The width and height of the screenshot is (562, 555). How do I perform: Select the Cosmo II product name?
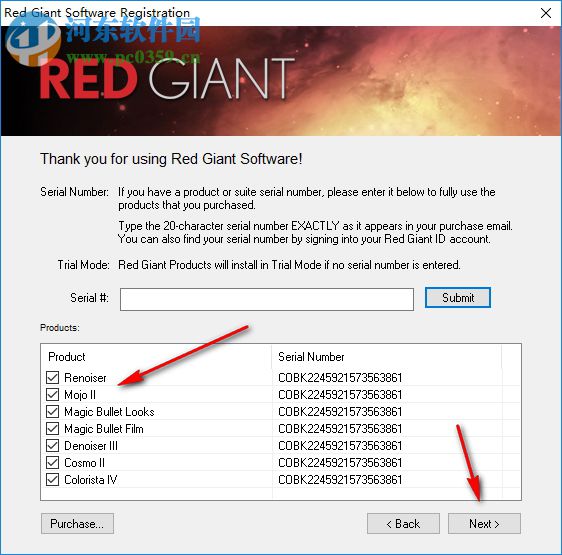(84, 463)
